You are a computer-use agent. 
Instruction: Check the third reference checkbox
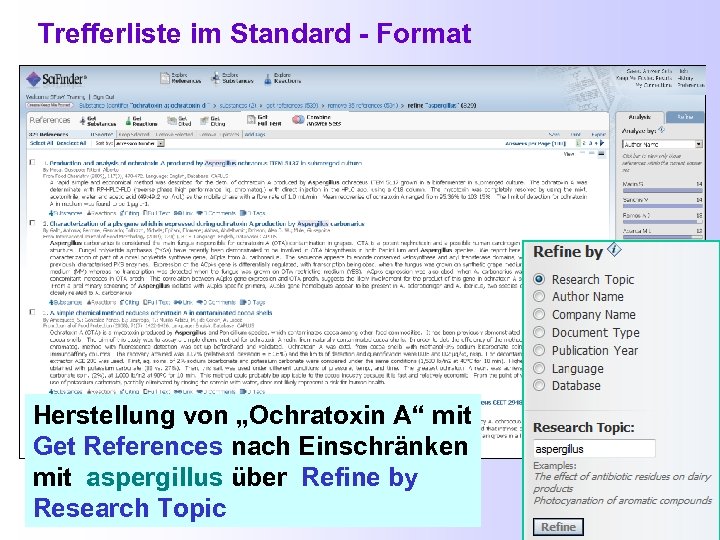[x=32, y=312]
